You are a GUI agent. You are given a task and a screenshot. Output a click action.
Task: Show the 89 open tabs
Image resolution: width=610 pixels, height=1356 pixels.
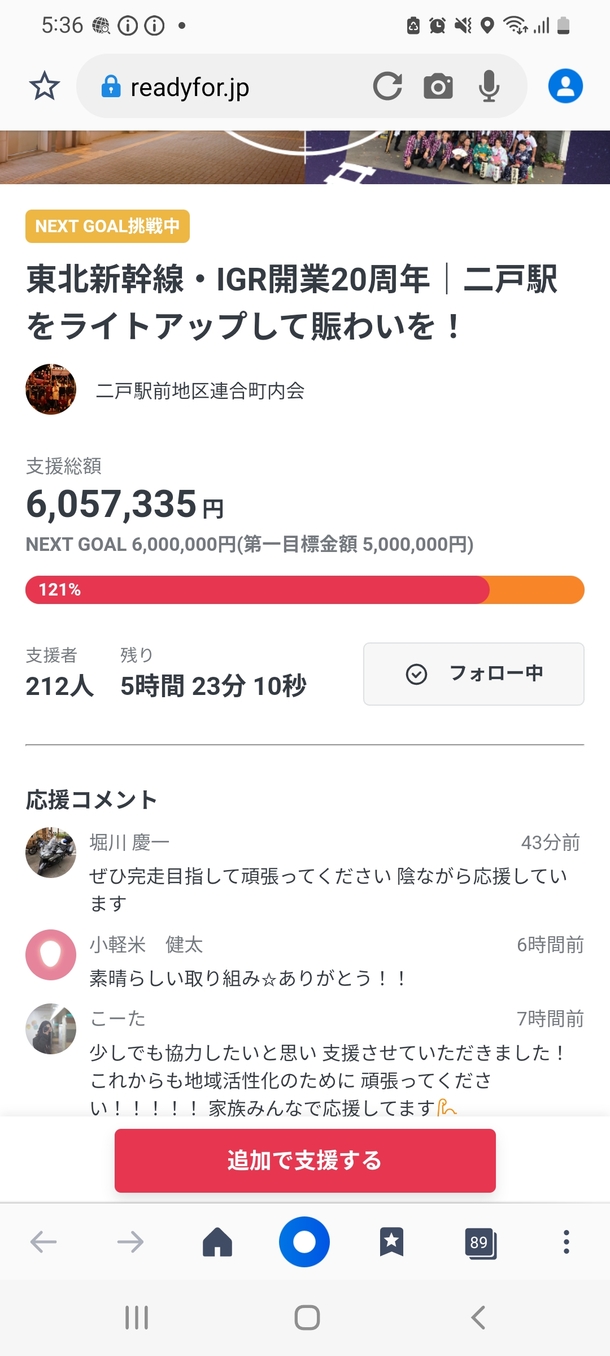tap(480, 1243)
